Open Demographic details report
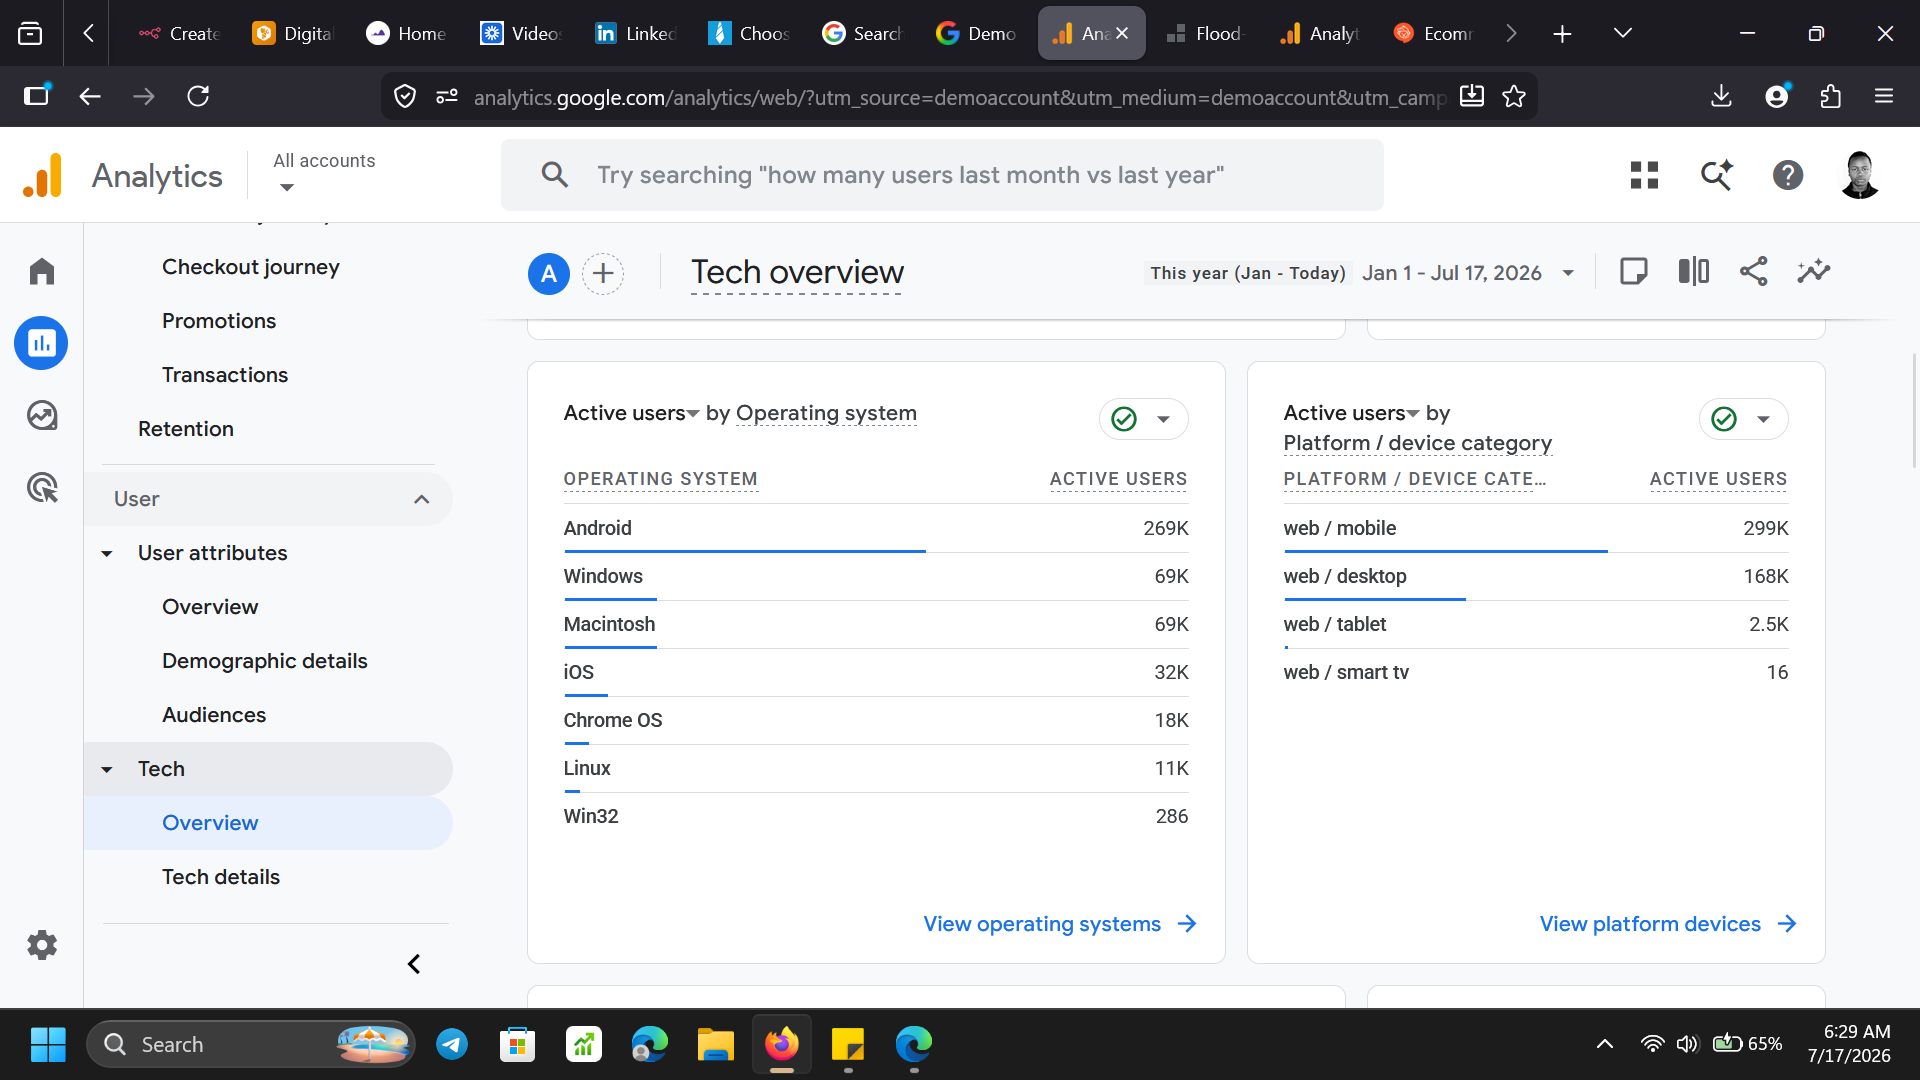This screenshot has width=1920, height=1080. tap(265, 661)
